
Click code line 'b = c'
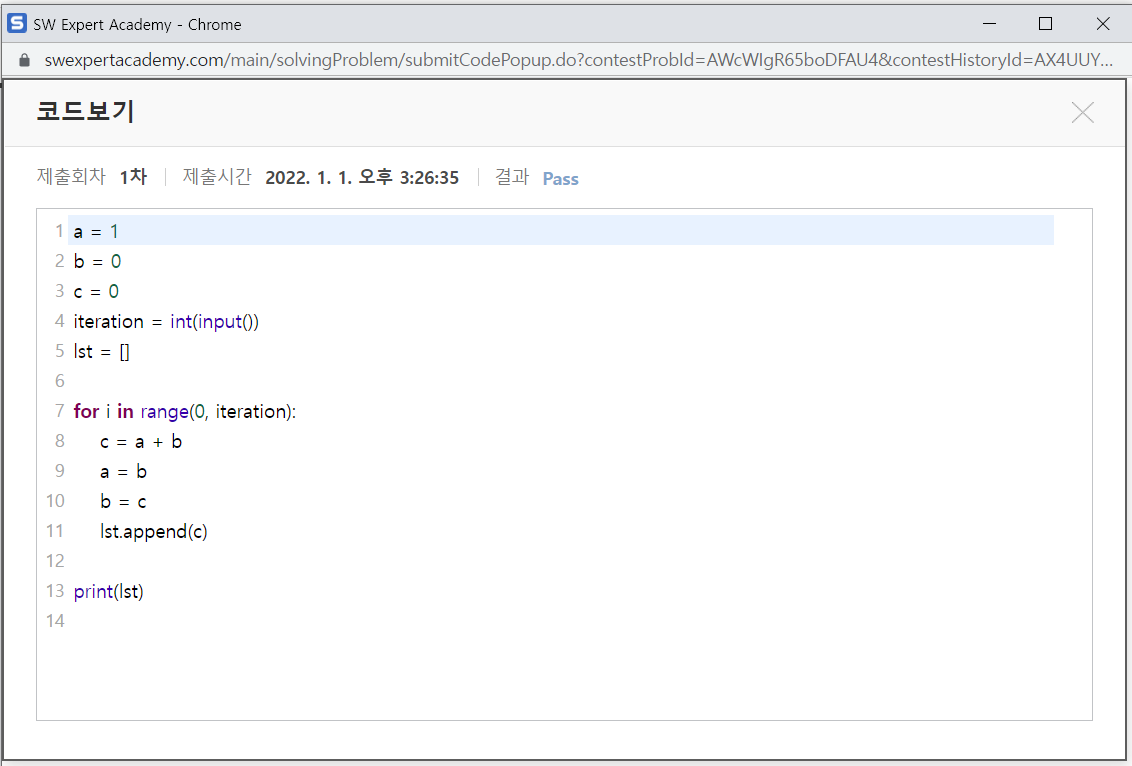coord(123,502)
